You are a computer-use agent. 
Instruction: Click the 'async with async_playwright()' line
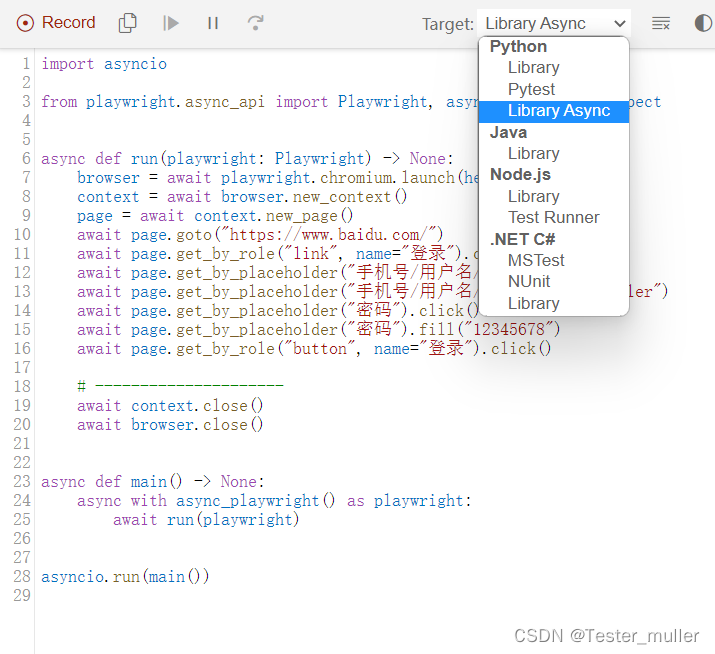[274, 501]
